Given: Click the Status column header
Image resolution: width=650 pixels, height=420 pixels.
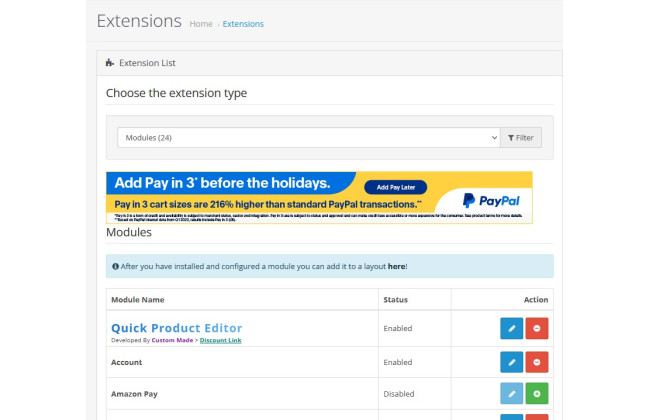Looking at the screenshot, I should (x=395, y=300).
